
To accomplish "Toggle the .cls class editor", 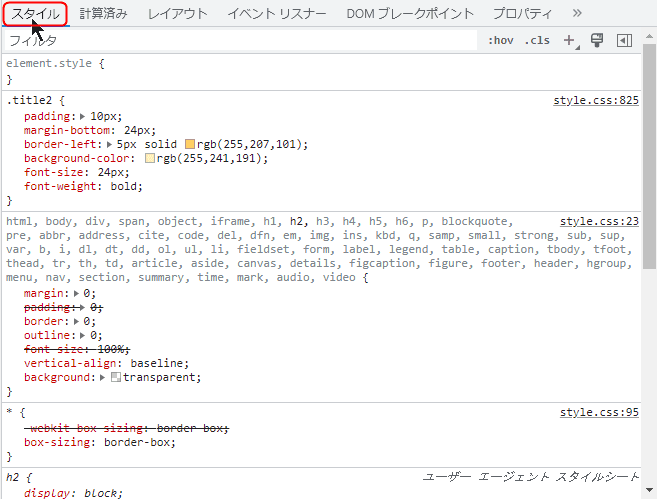I will [x=537, y=41].
